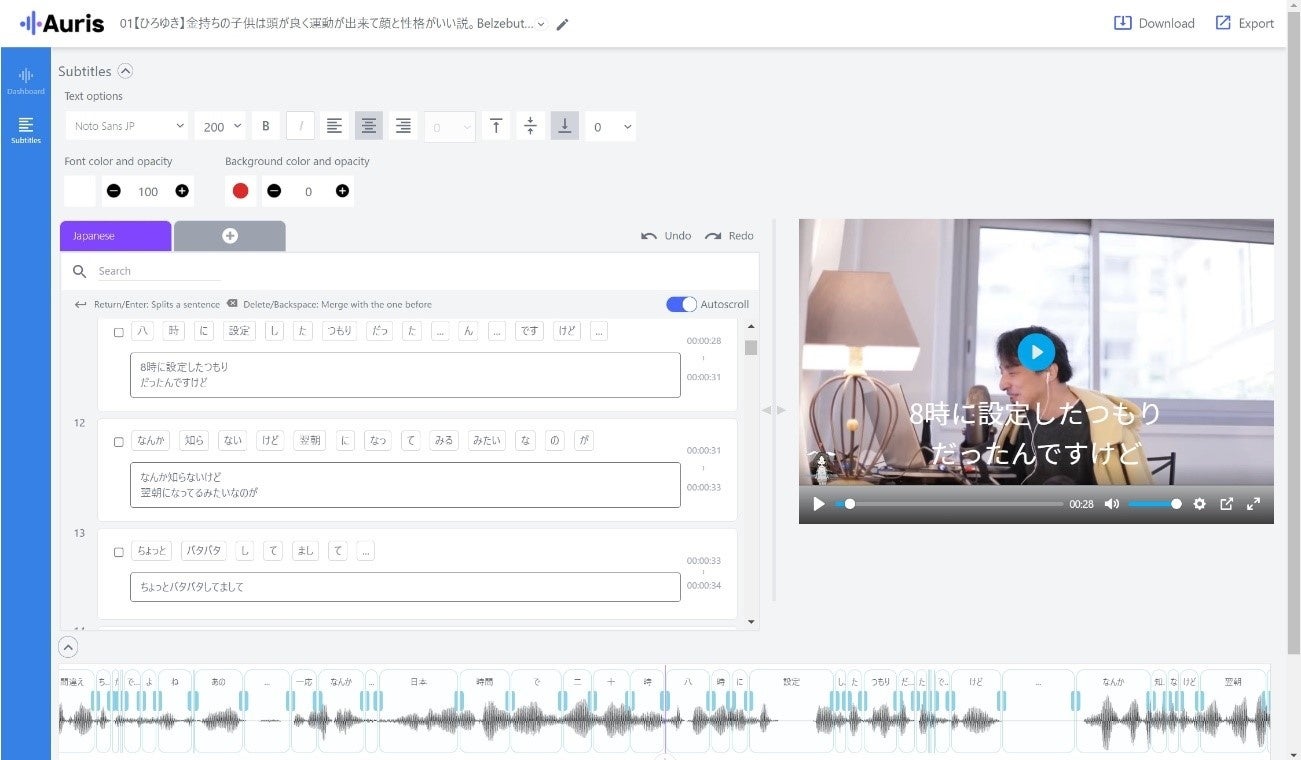Center-align subtitle text

(369, 126)
